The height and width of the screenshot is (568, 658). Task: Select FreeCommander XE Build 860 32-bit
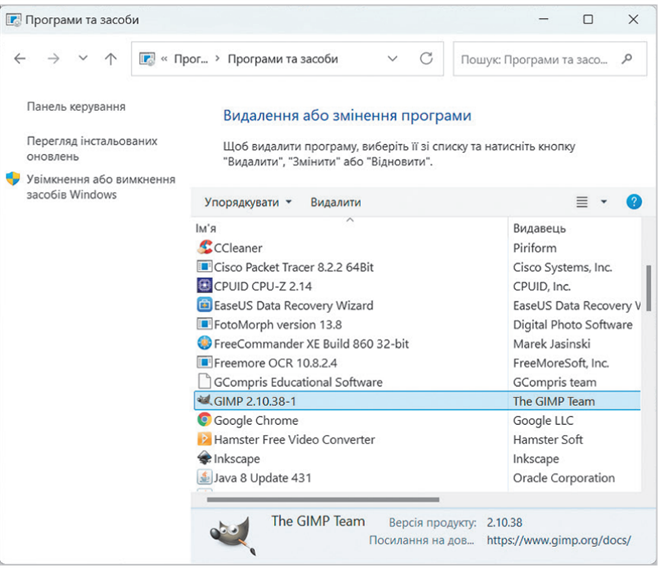click(311, 344)
